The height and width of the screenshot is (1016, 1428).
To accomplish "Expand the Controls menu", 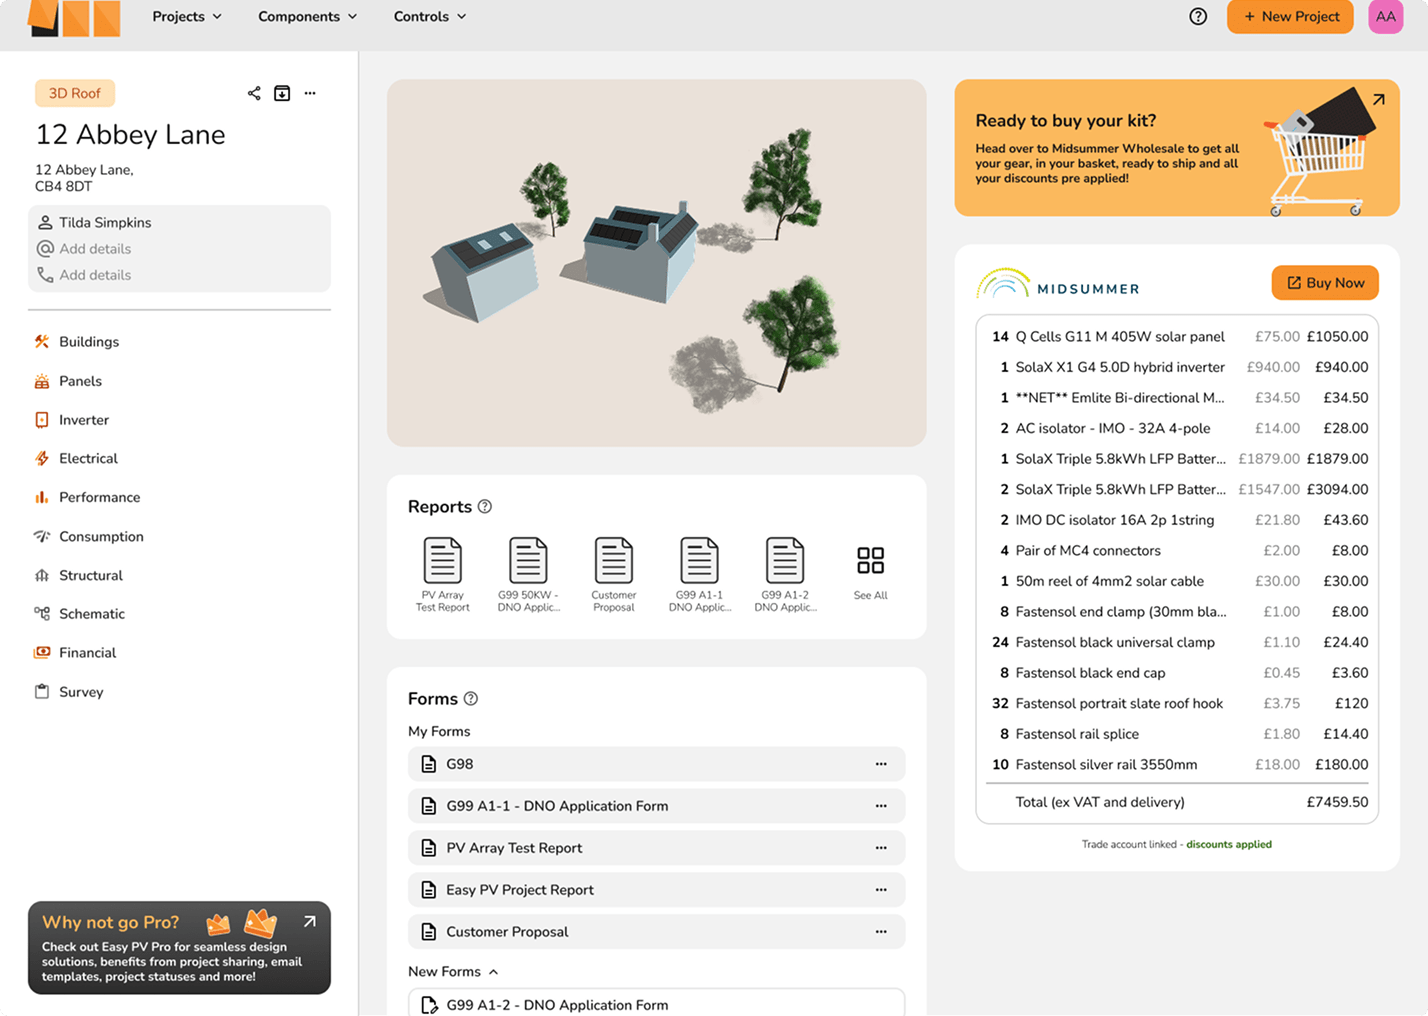I will click(x=430, y=16).
